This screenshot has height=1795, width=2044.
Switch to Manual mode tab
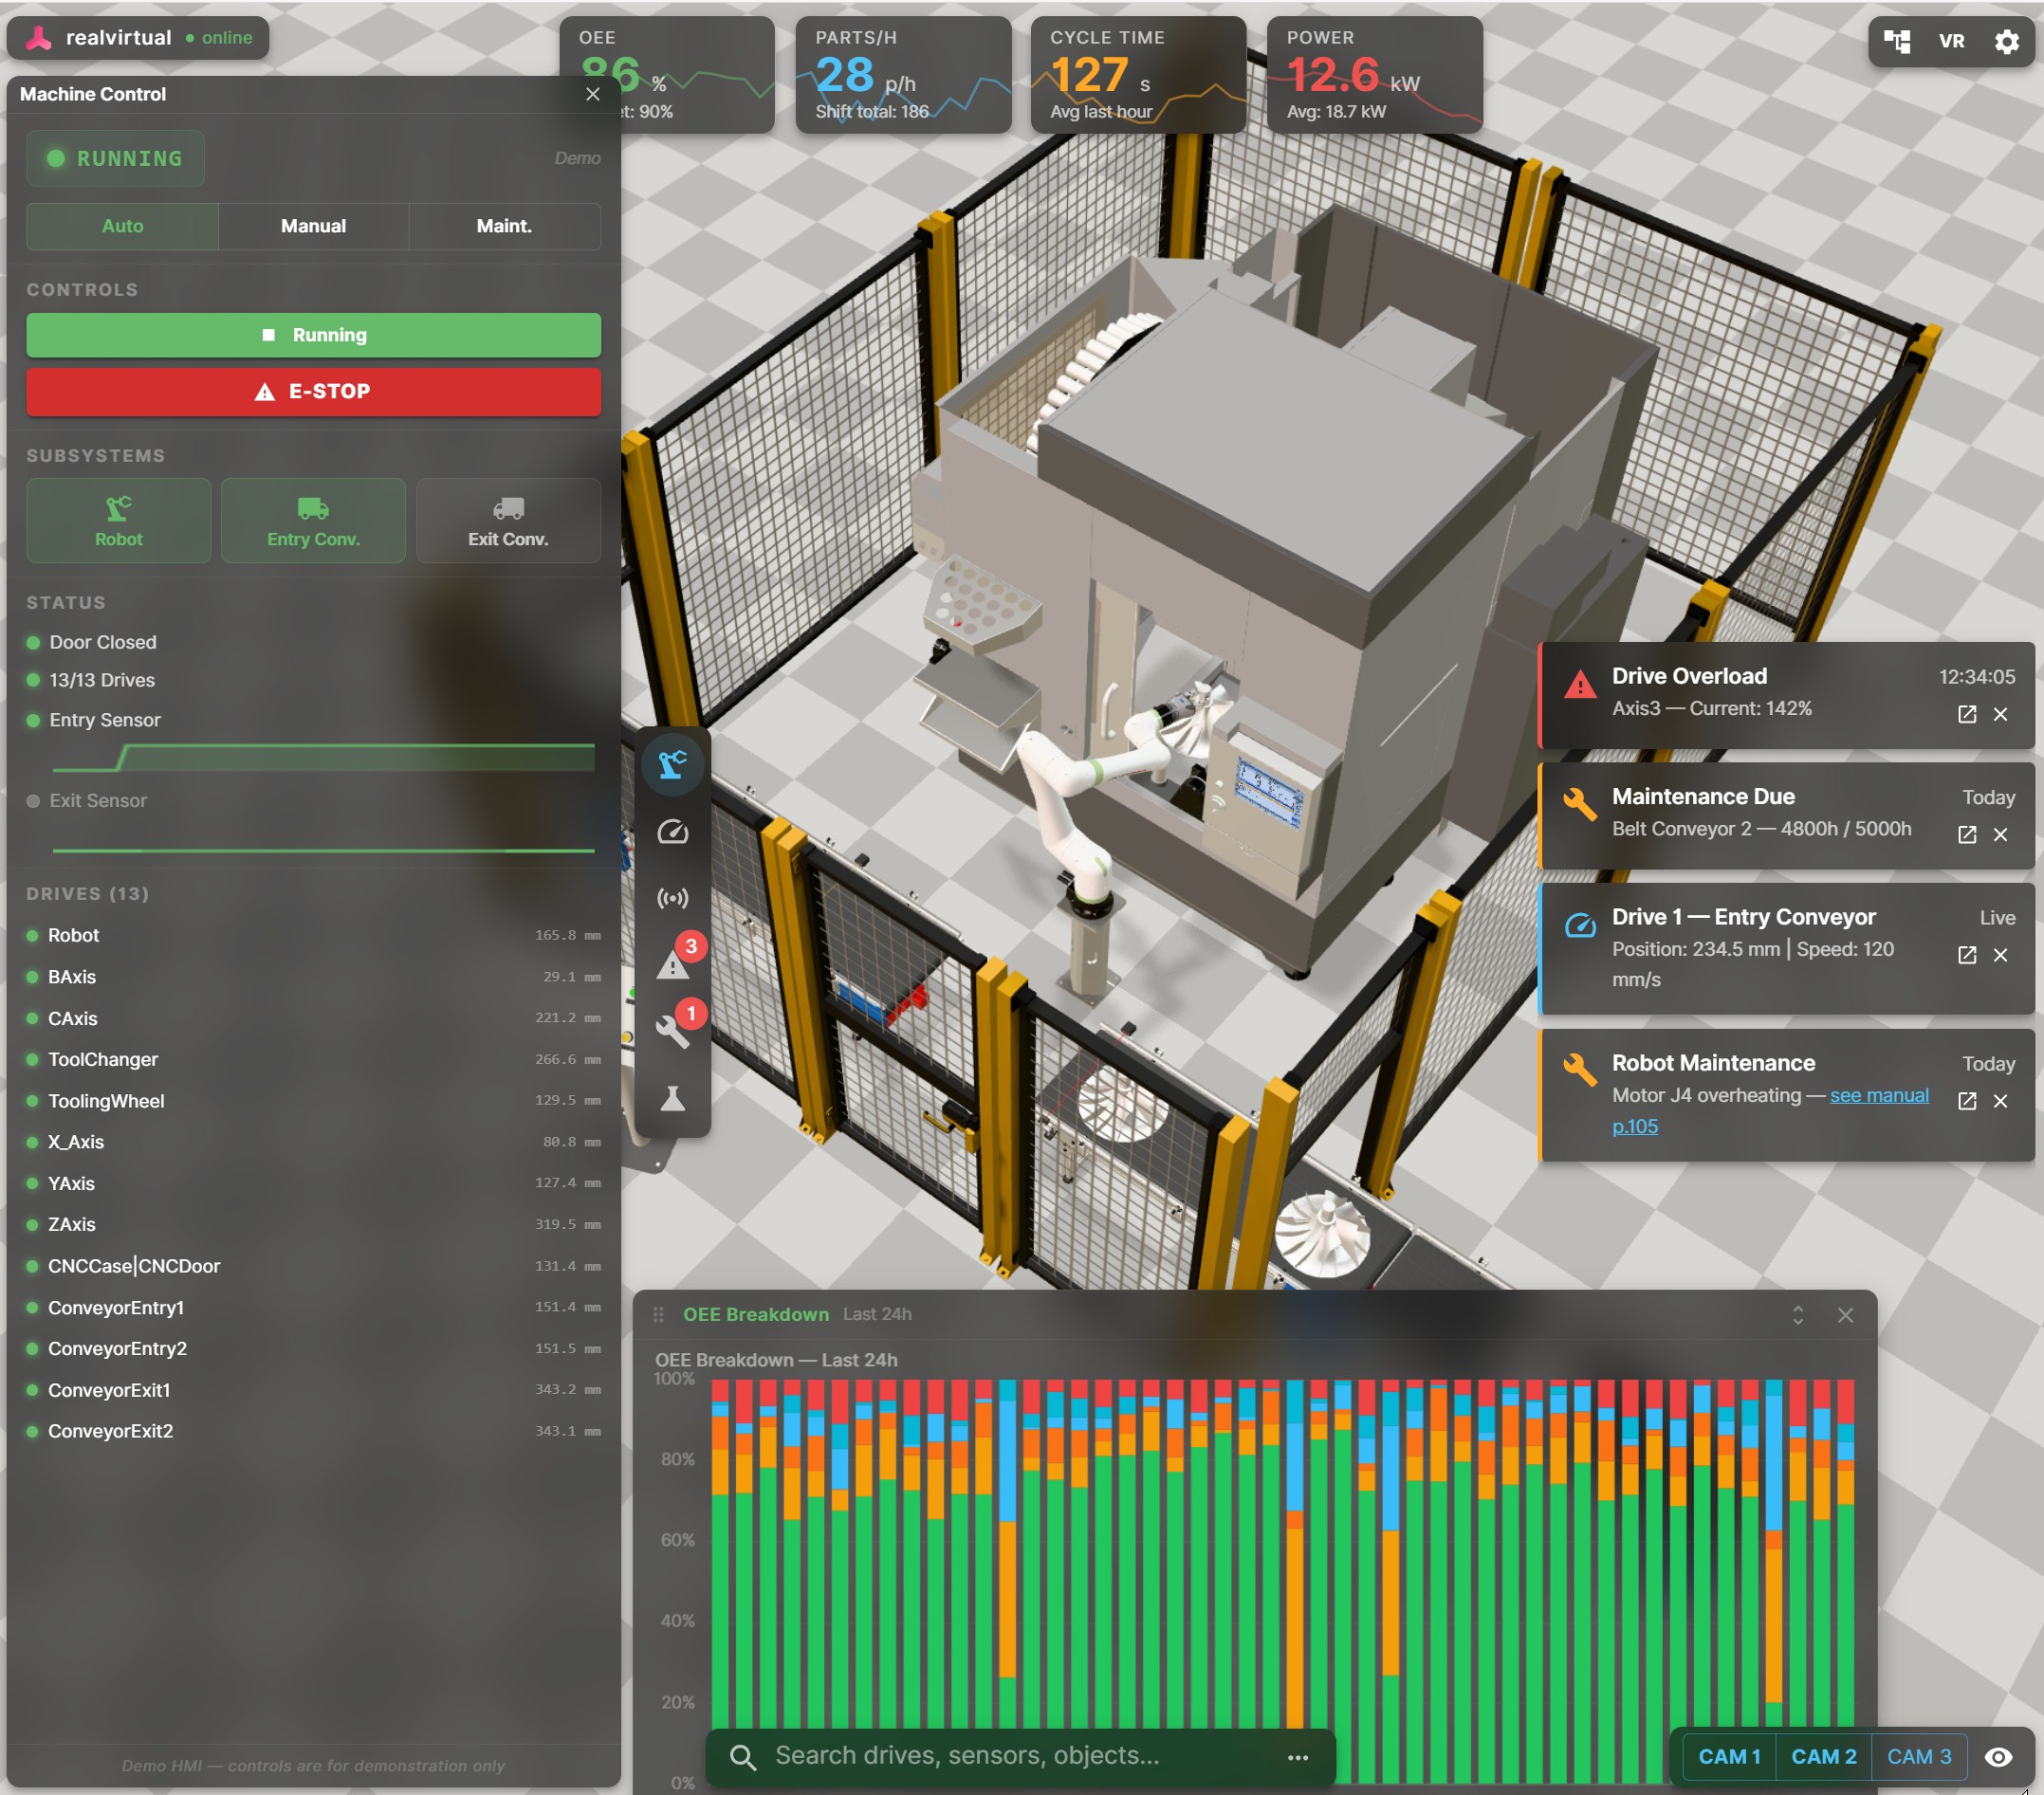click(313, 226)
